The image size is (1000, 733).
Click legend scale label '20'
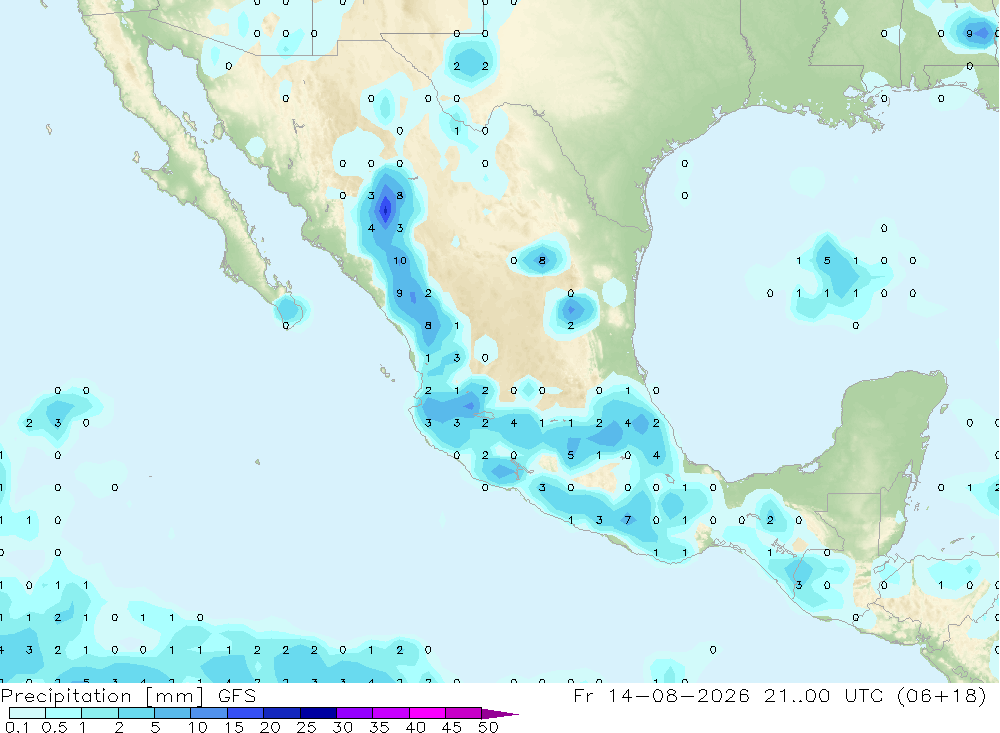click(x=270, y=727)
